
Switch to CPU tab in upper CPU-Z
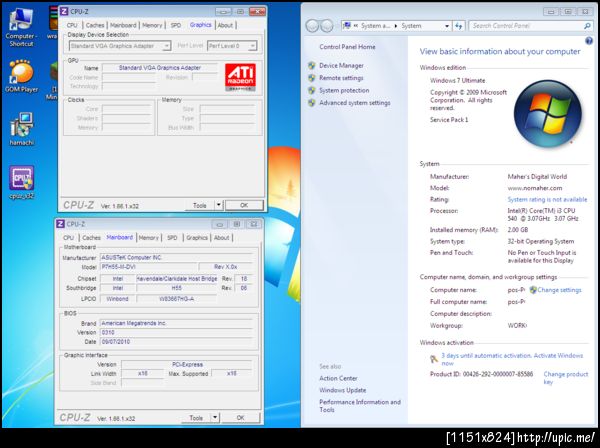coord(72,25)
